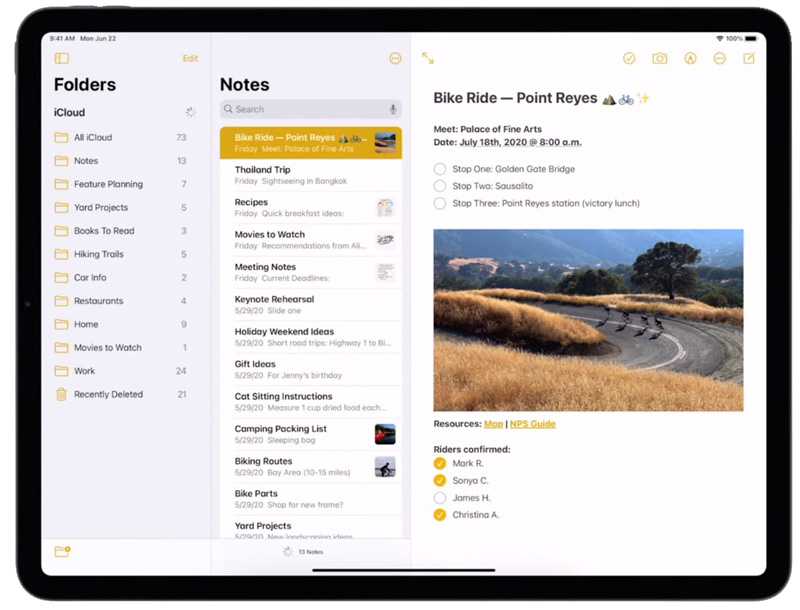Open the Notes folder
Screen dimensions: 800x610
pos(120,161)
